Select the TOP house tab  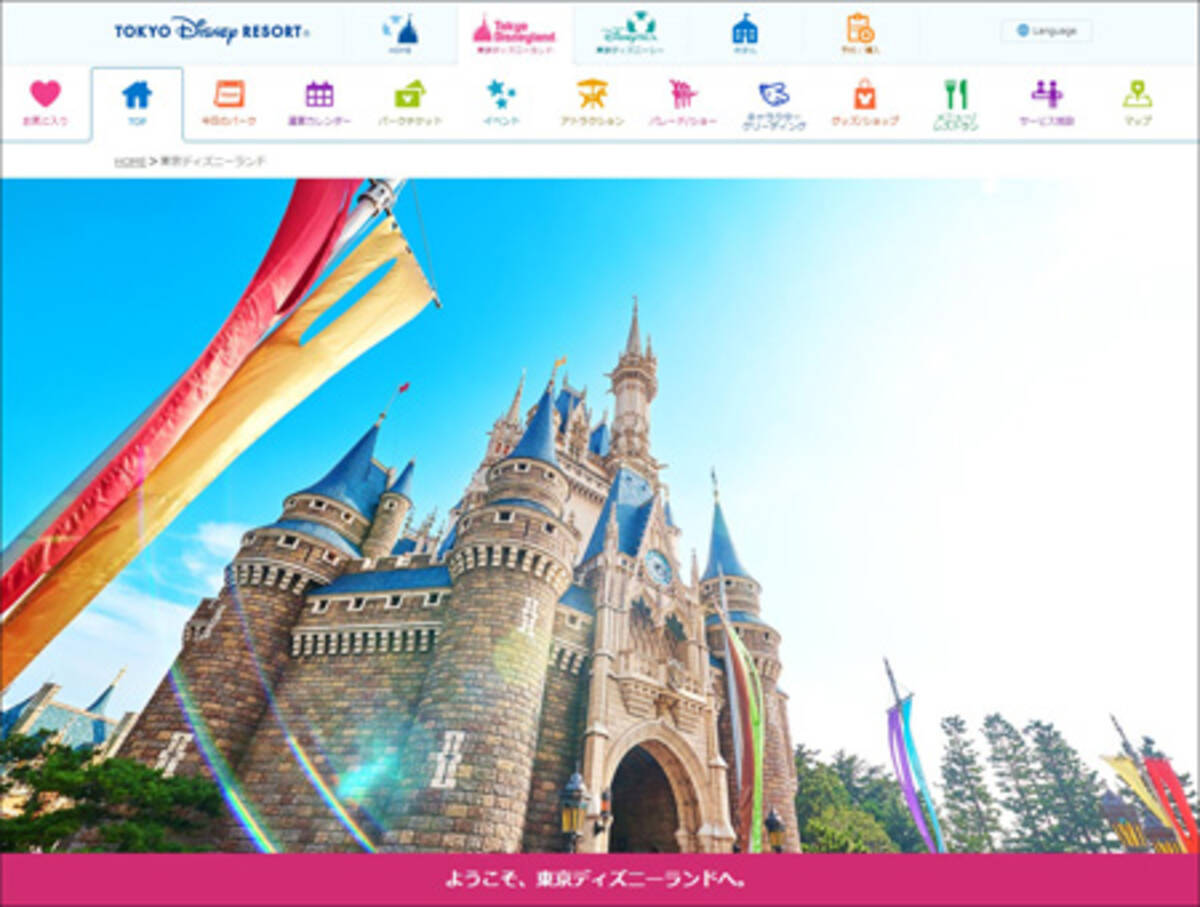[137, 103]
